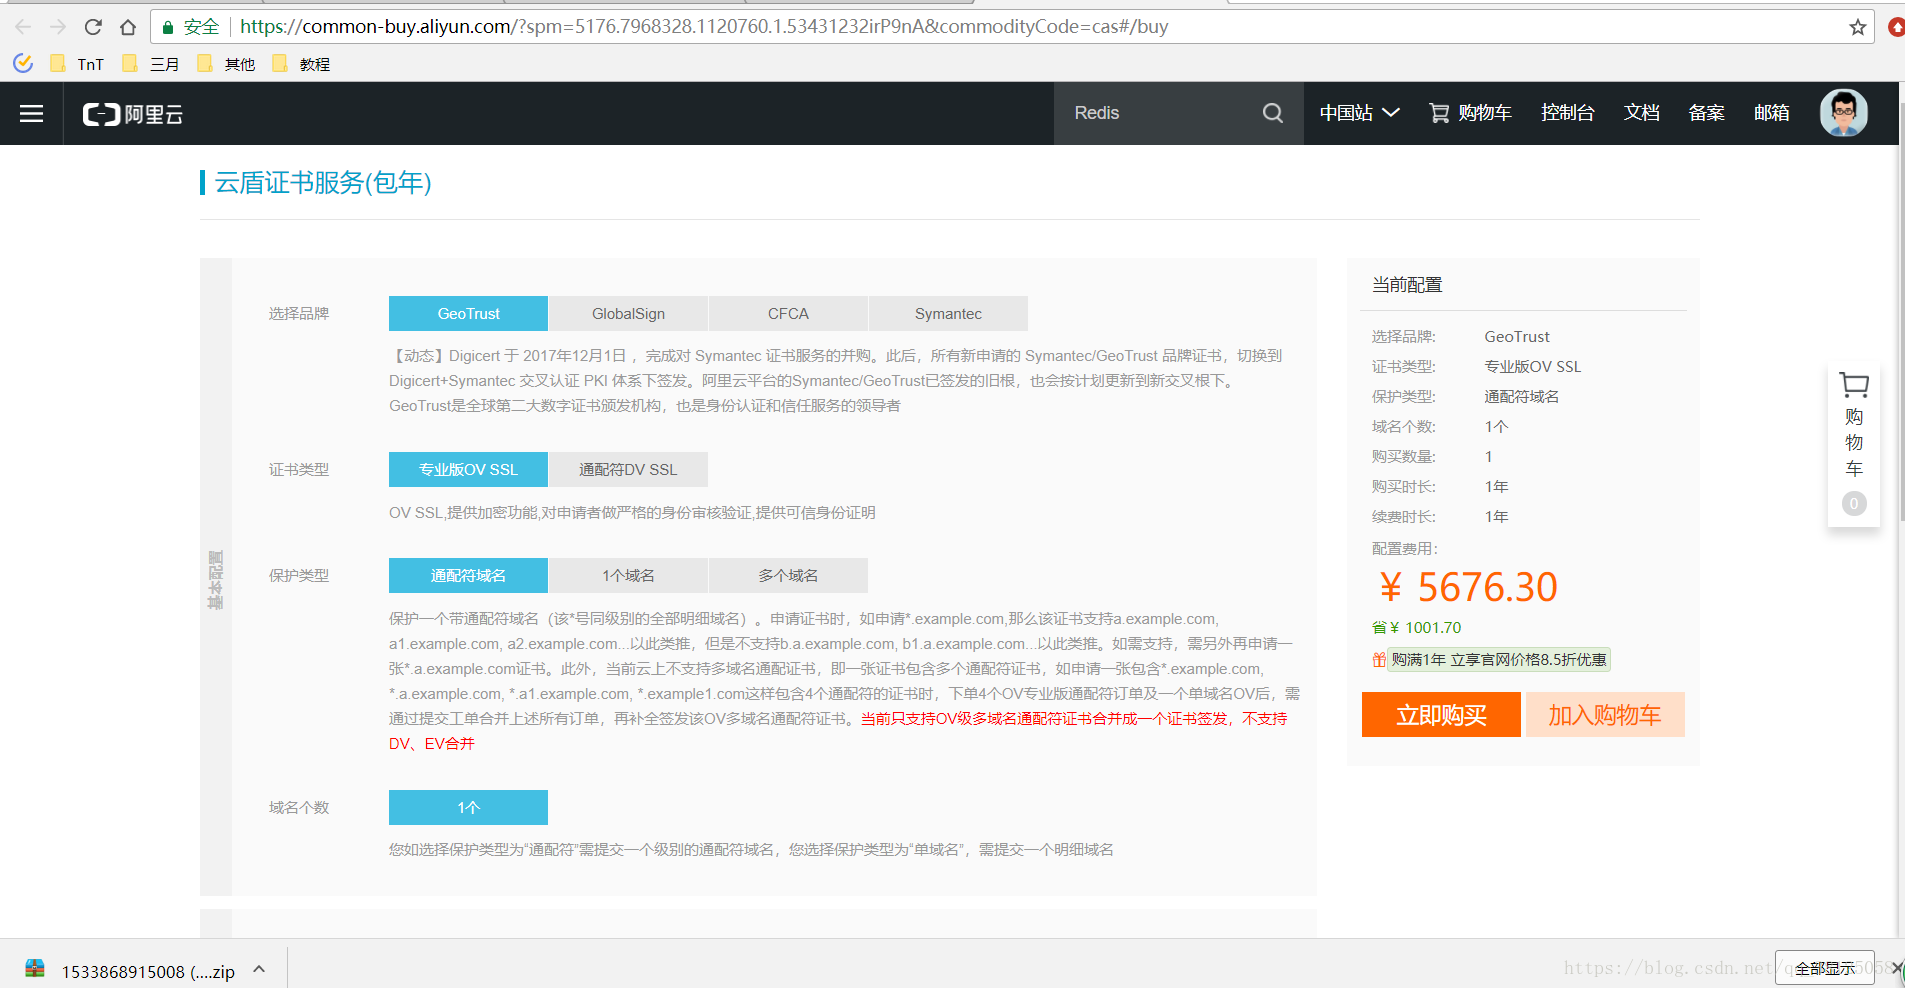Expand download item options chevron
The width and height of the screenshot is (1905, 988).
click(x=259, y=969)
